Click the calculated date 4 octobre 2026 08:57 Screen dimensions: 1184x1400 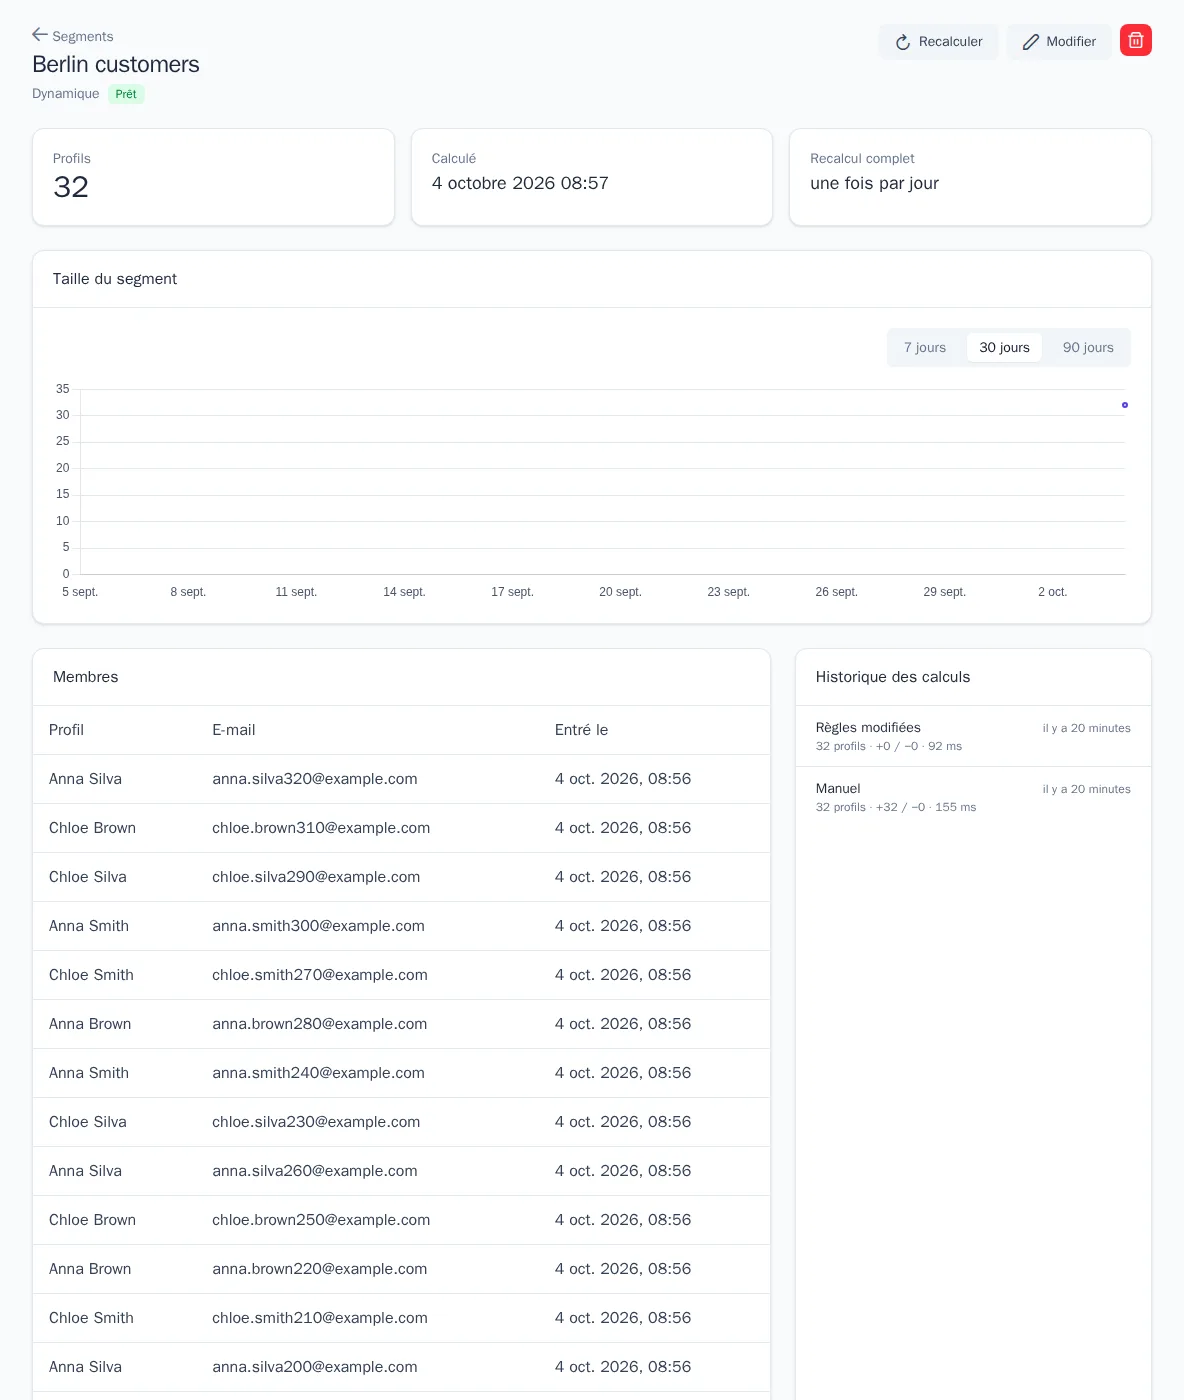[520, 183]
